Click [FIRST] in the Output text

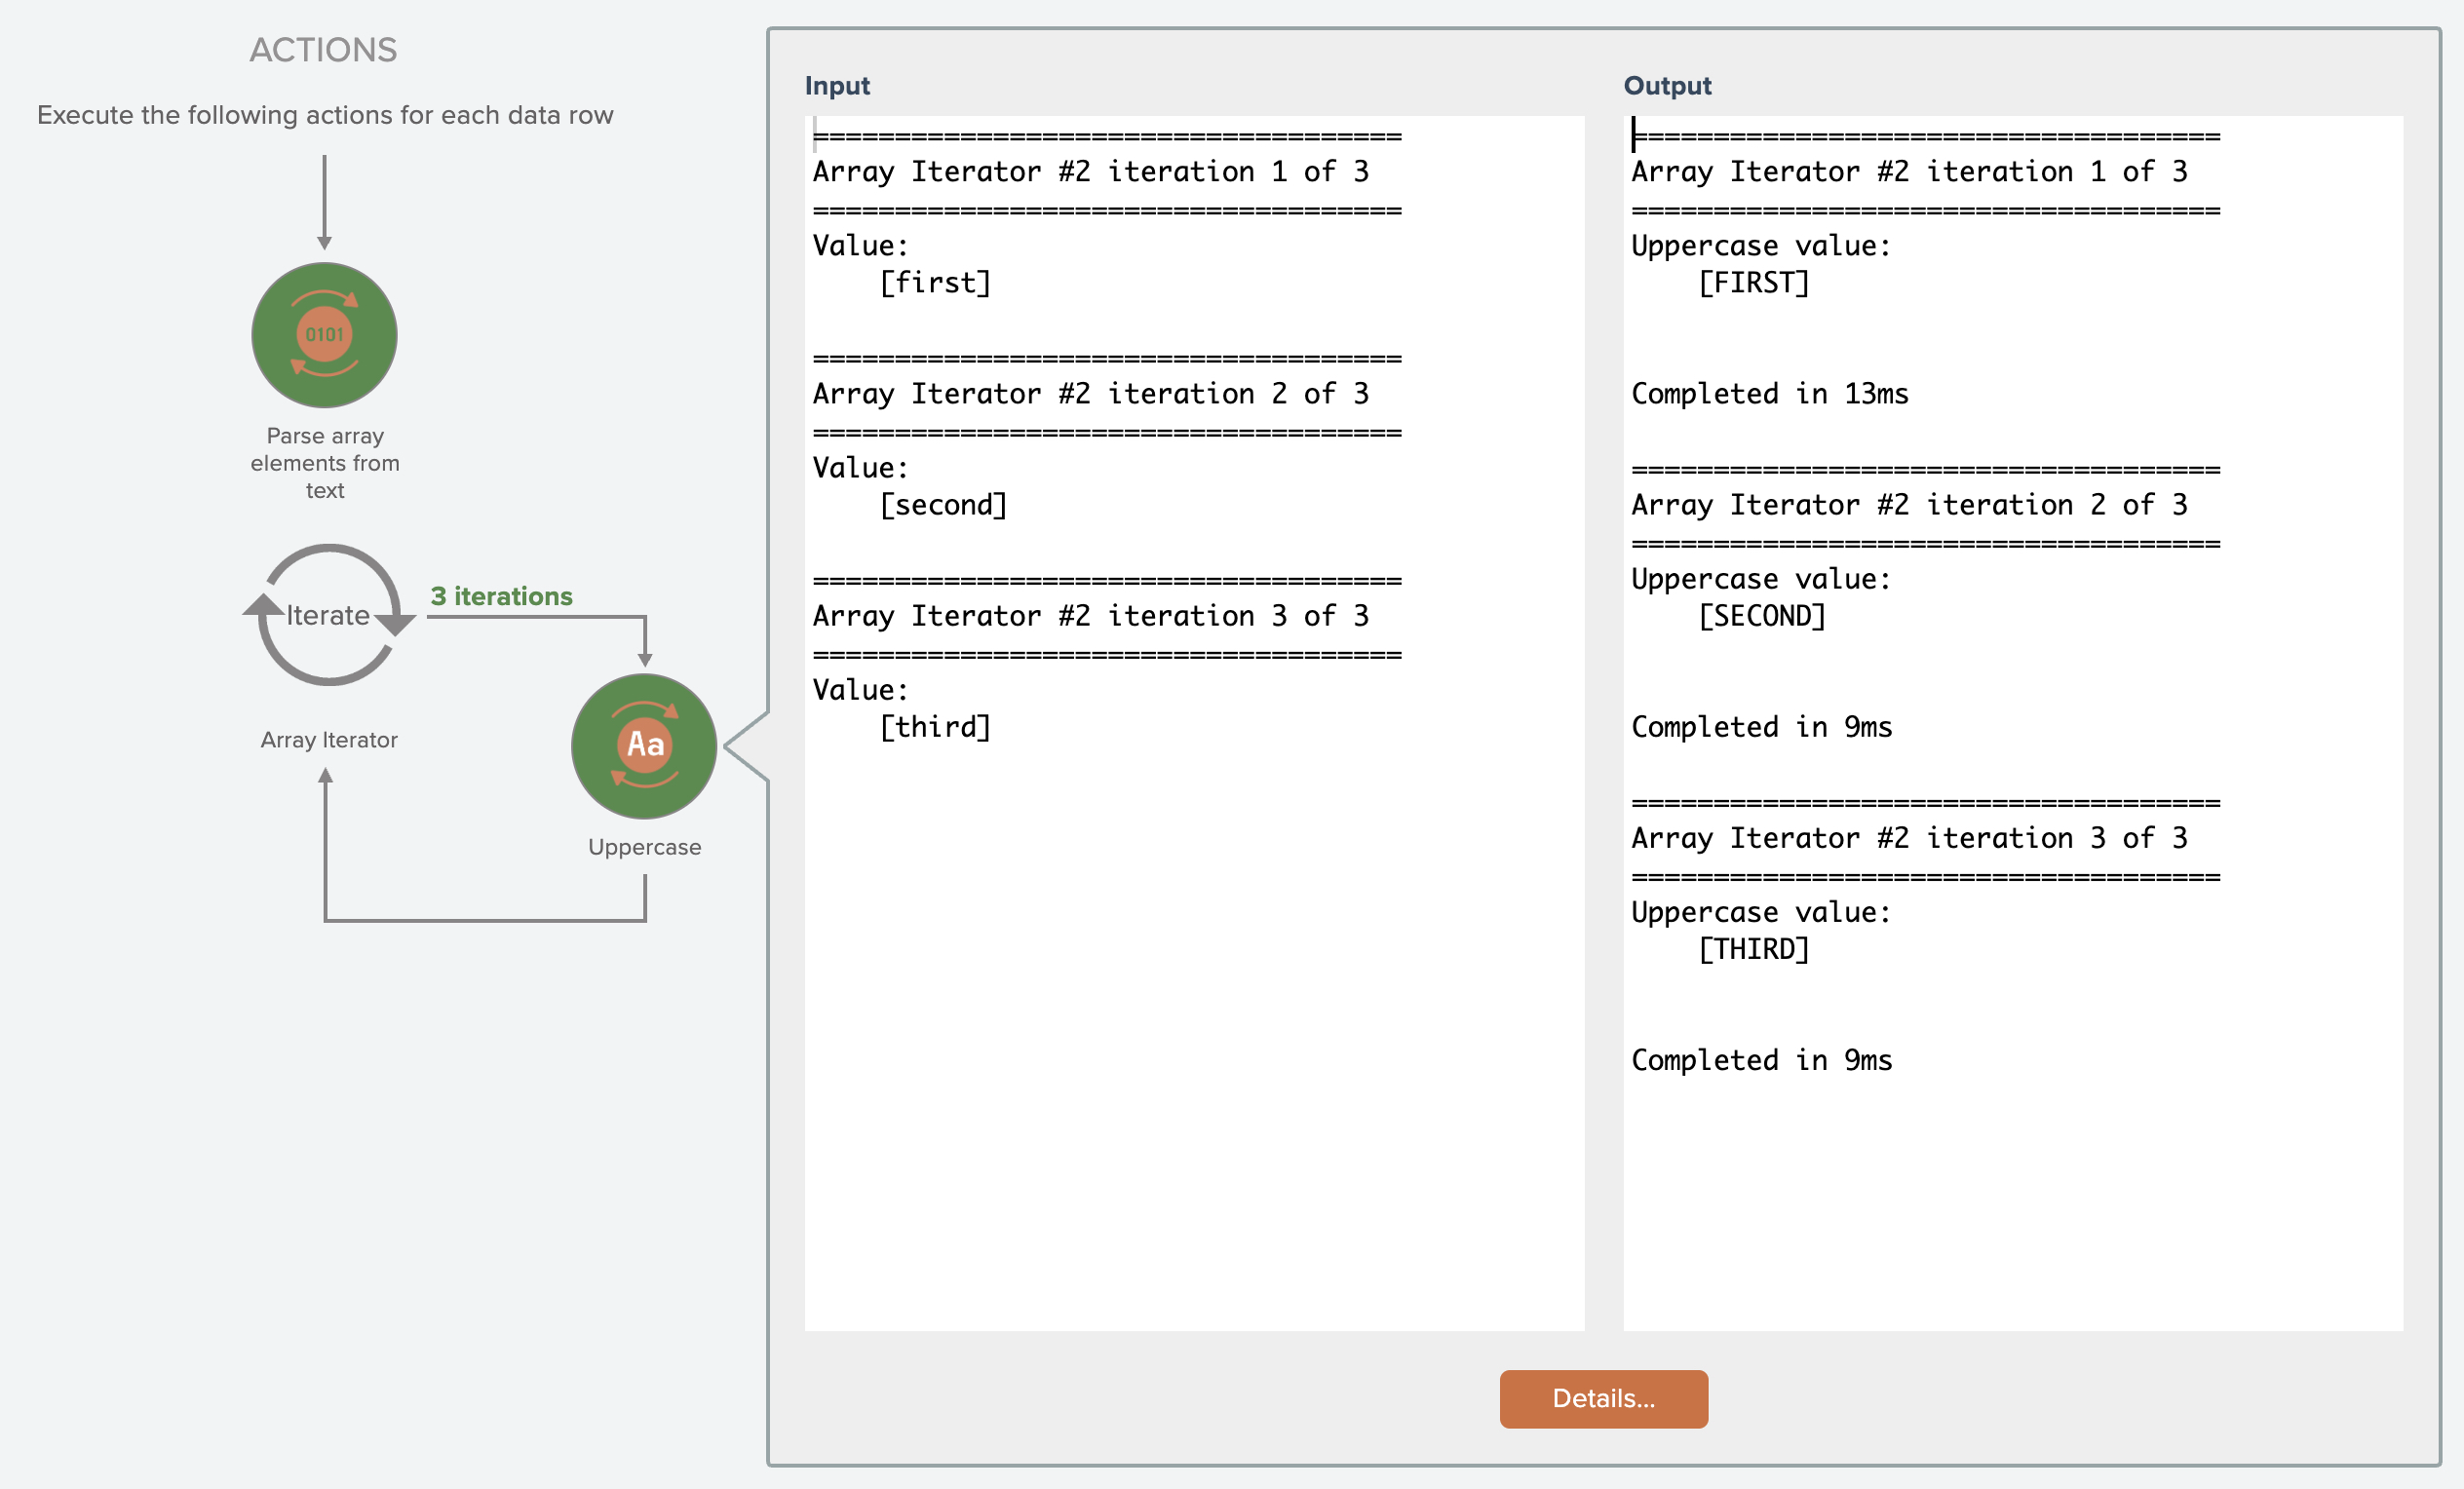pyautogui.click(x=1753, y=283)
